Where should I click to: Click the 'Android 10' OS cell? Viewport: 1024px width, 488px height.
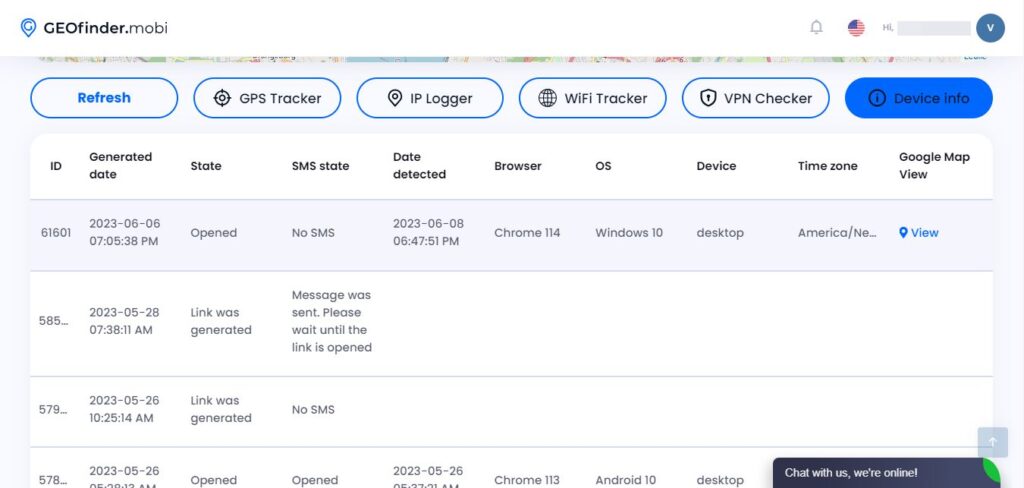(x=628, y=480)
